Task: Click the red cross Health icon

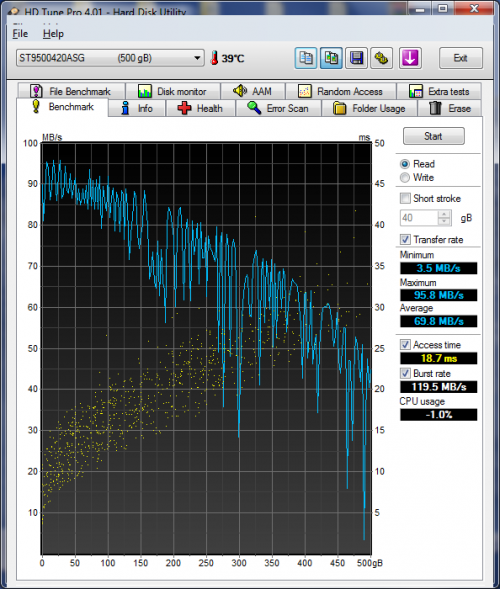Action: pos(184,108)
